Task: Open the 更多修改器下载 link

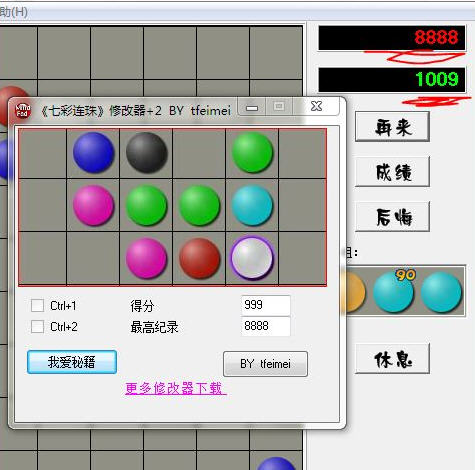Action: pos(176,388)
